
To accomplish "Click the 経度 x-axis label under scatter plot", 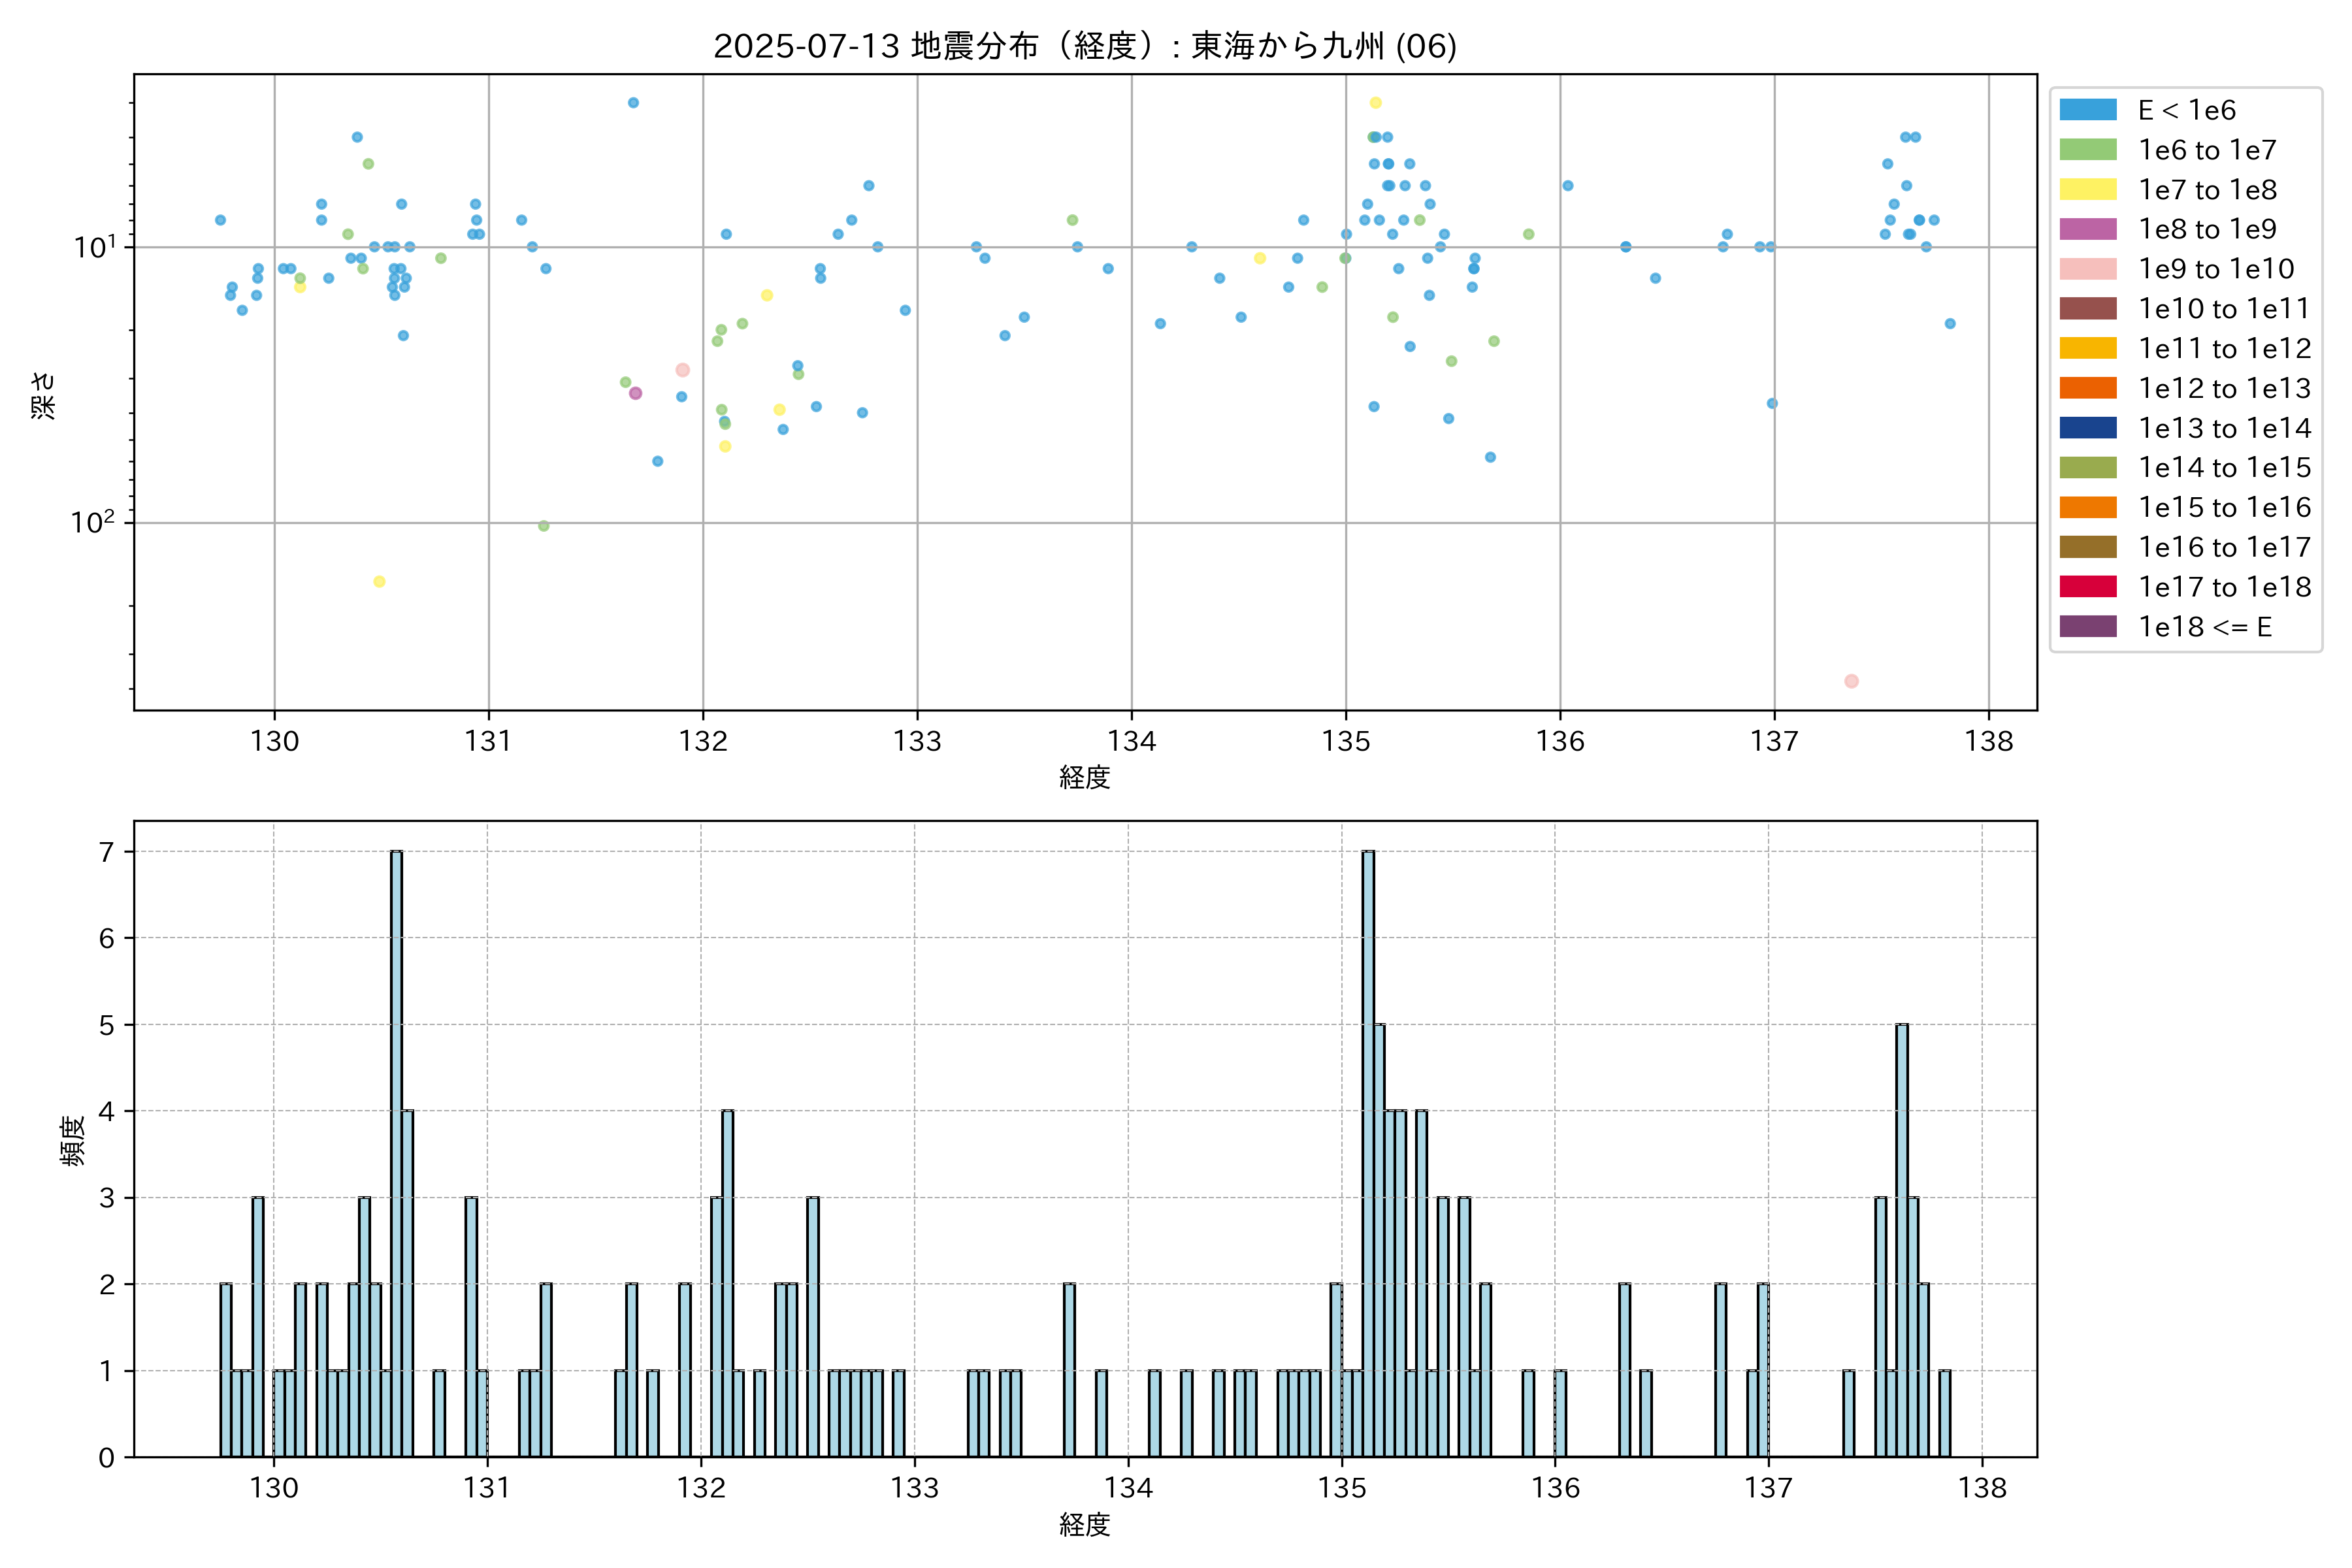I will click(x=1084, y=777).
